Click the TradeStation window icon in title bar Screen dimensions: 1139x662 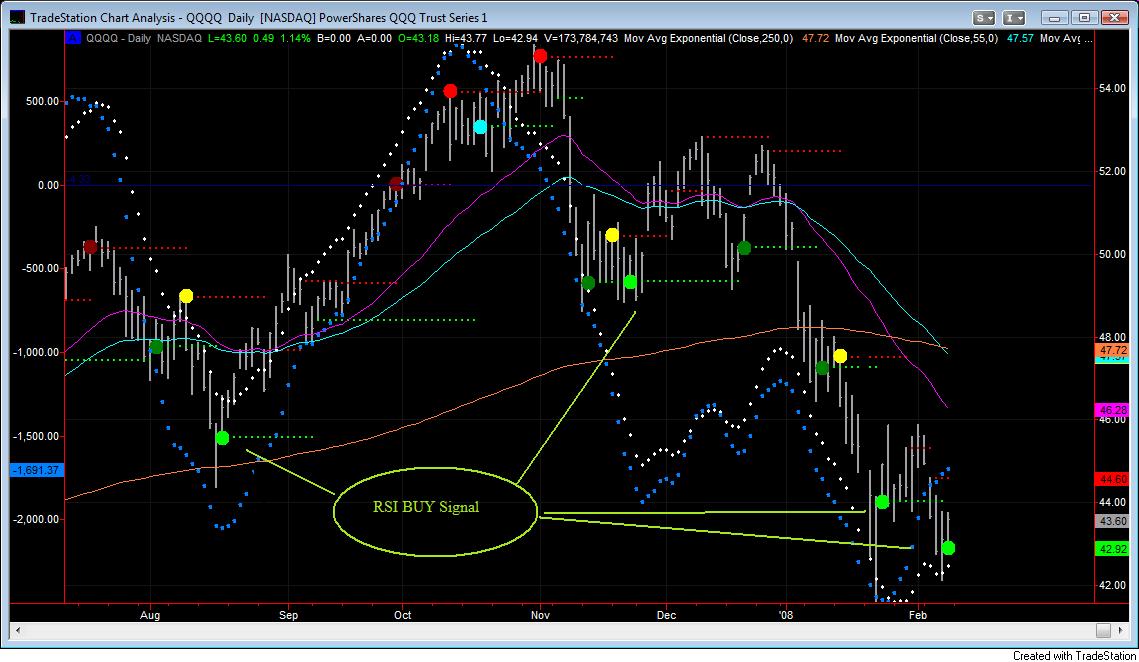17,17
